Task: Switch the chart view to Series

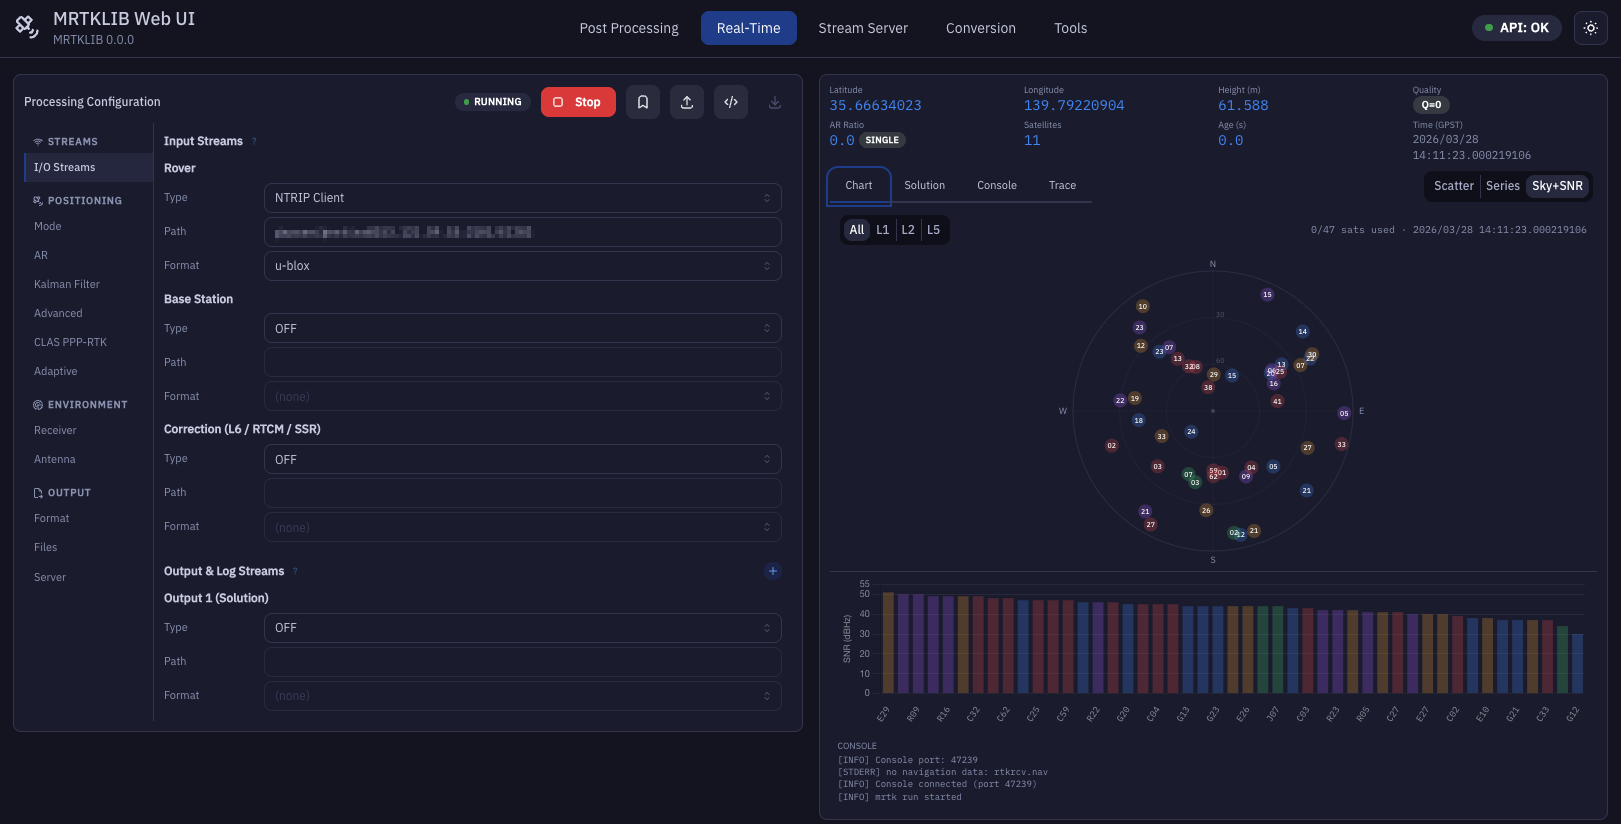Action: point(1502,186)
